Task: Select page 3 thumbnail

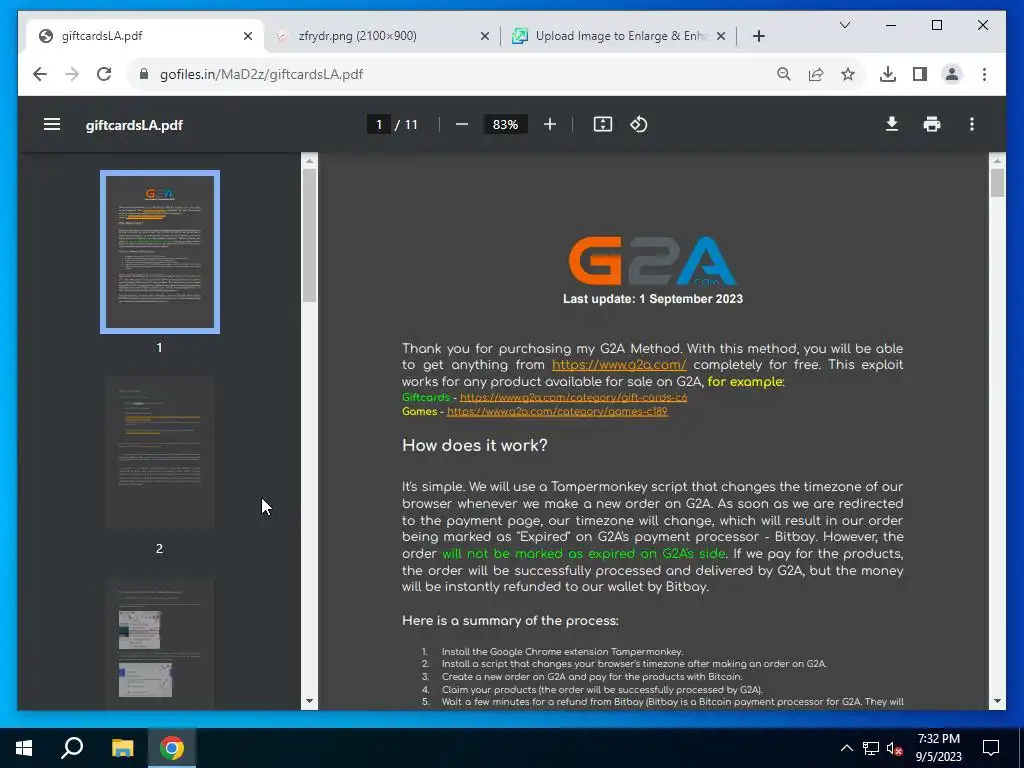Action: pyautogui.click(x=159, y=643)
